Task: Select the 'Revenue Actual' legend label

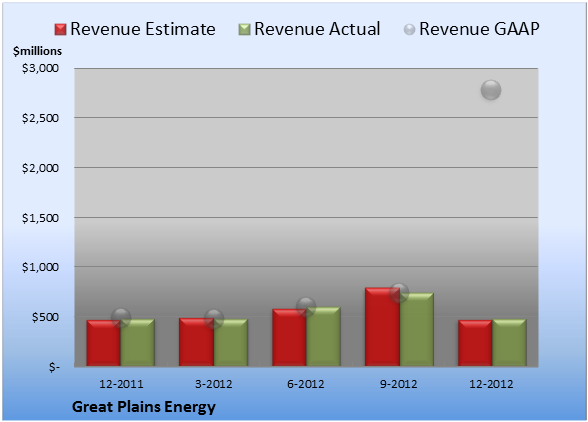Action: [317, 29]
